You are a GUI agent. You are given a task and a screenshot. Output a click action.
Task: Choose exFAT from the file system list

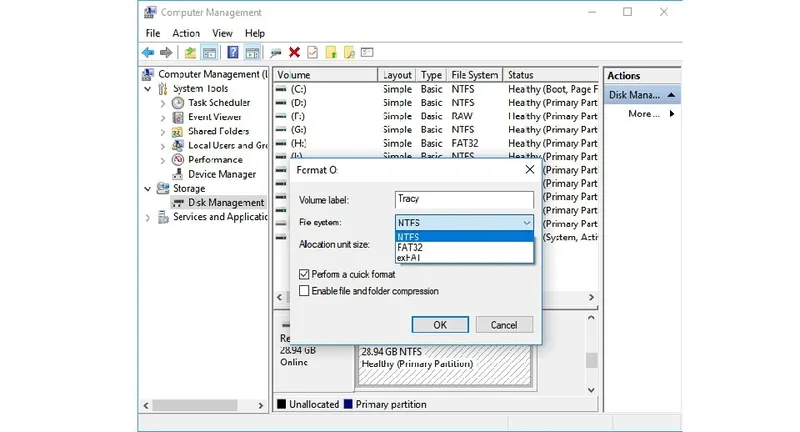(x=464, y=258)
